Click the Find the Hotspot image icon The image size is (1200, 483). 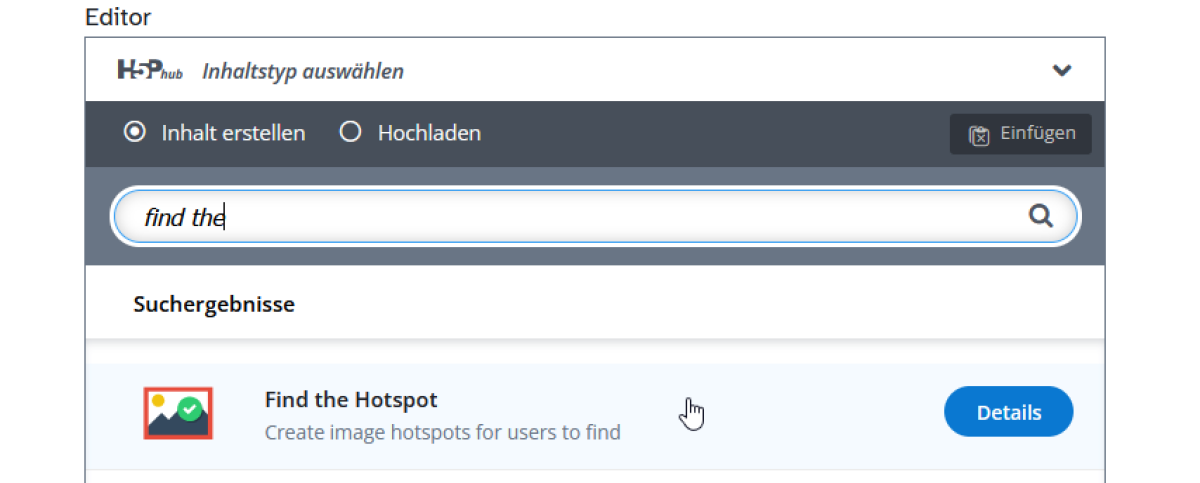(178, 413)
